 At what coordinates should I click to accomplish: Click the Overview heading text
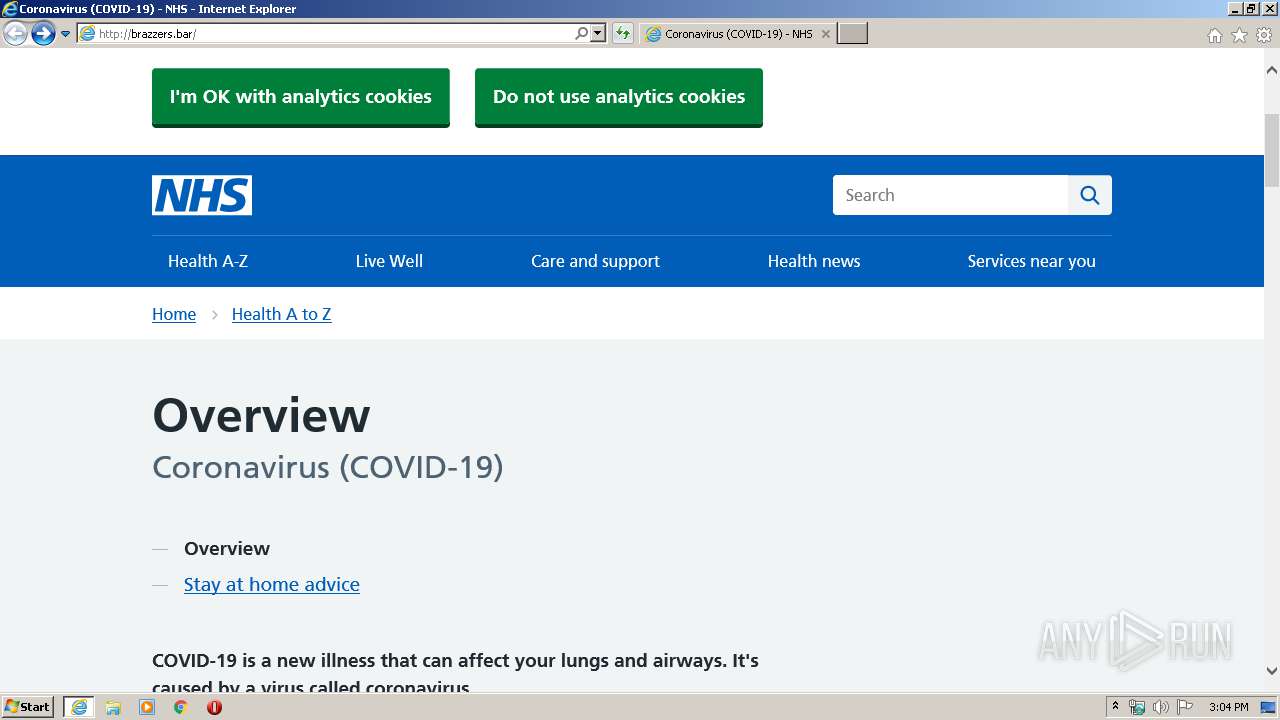[261, 415]
